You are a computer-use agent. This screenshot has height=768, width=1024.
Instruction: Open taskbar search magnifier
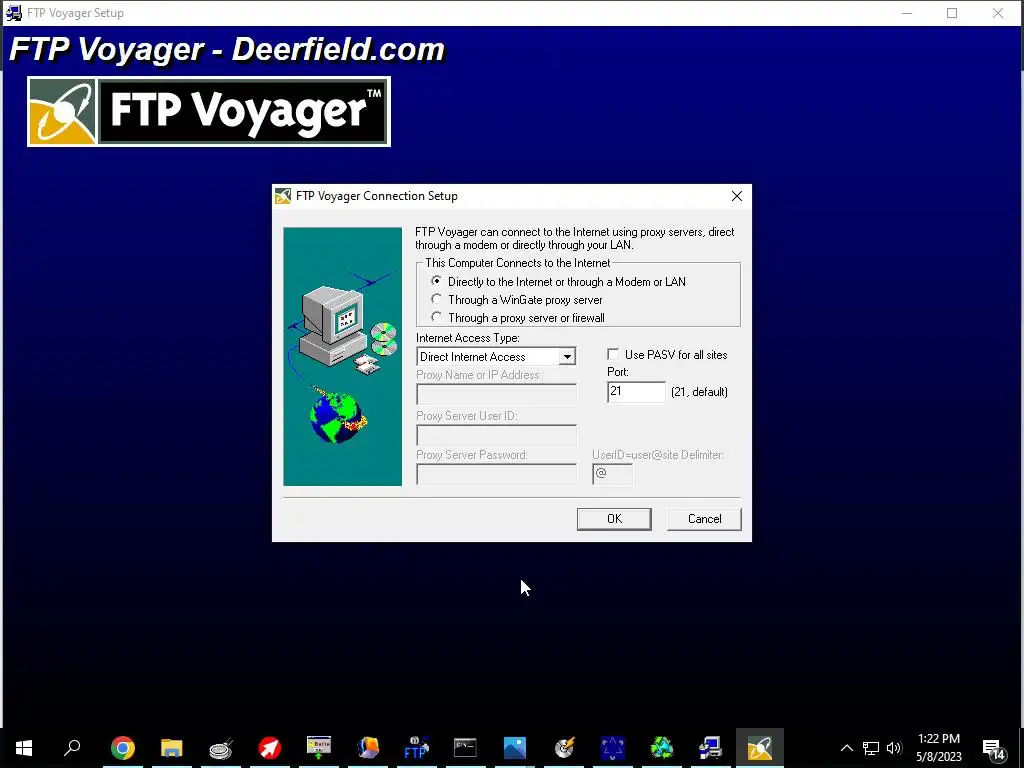(x=72, y=748)
